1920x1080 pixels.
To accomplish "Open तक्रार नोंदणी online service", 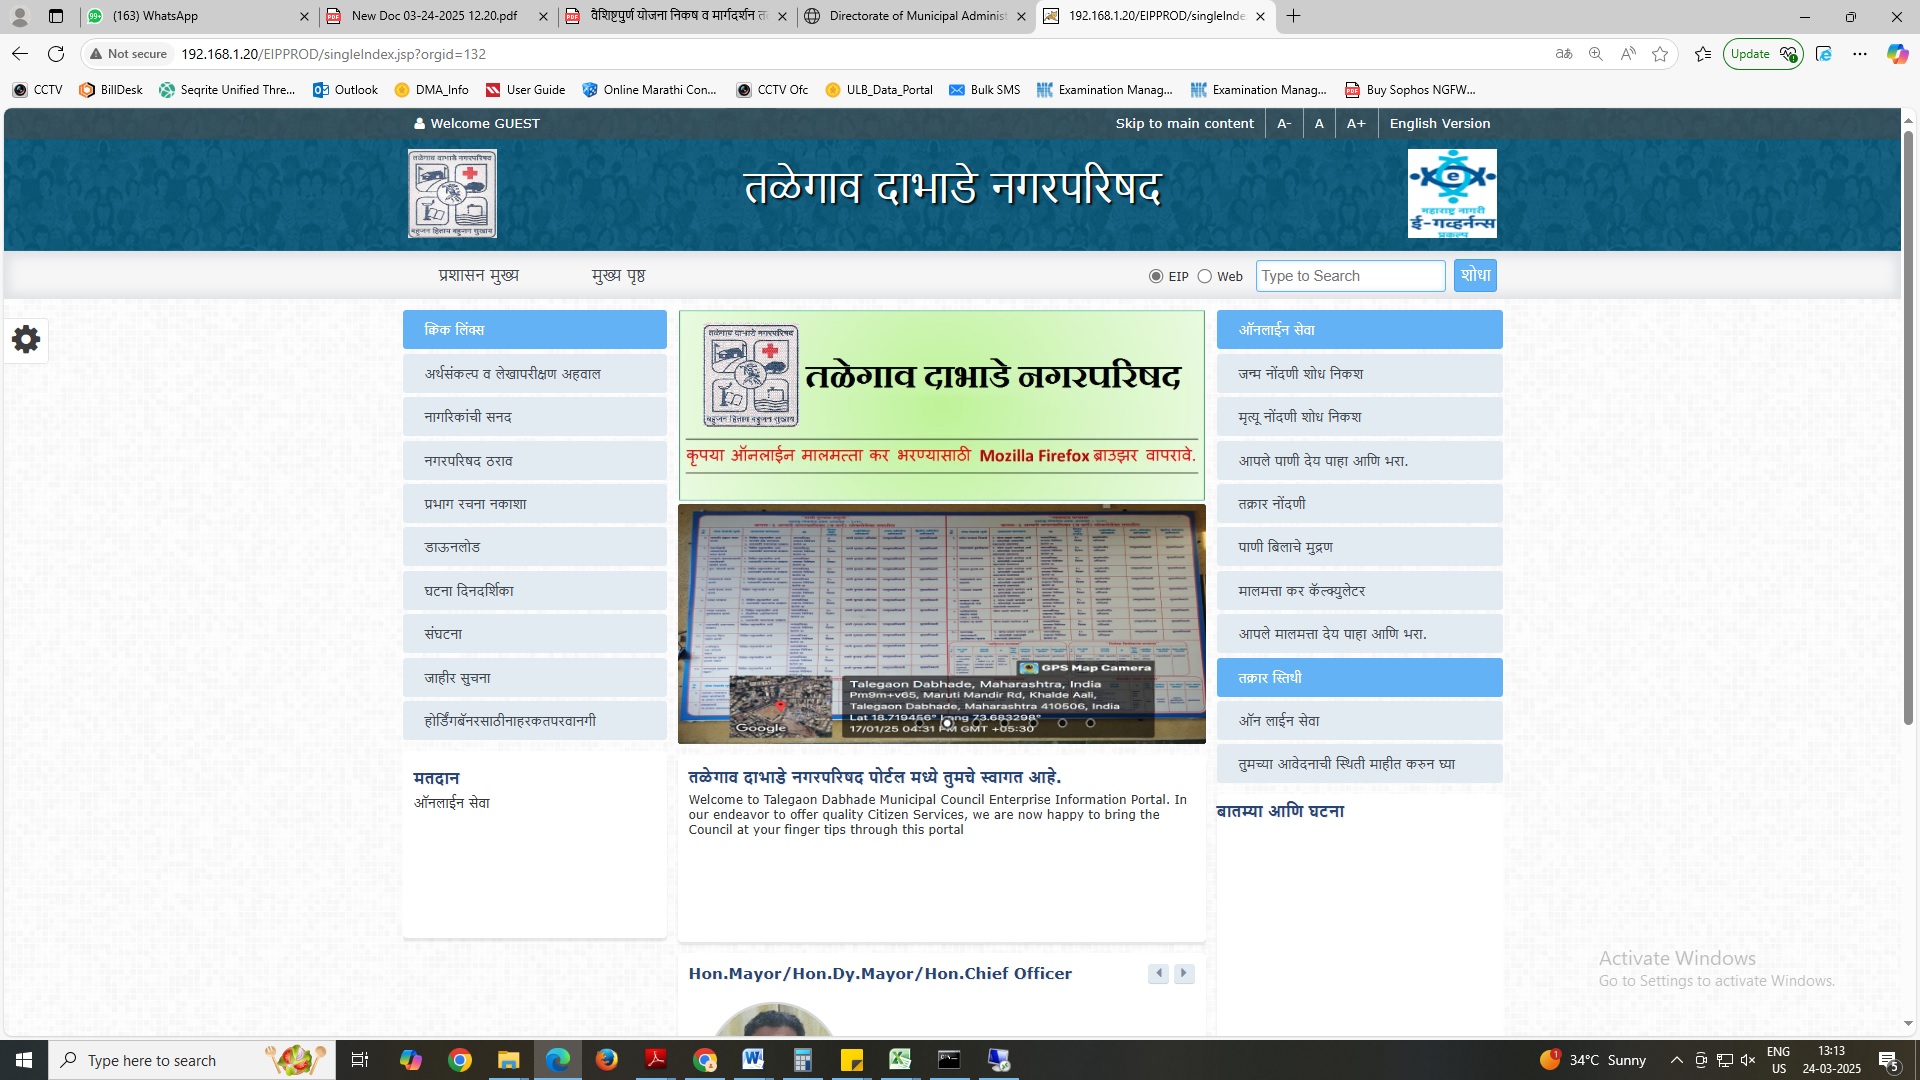I will (x=1359, y=504).
